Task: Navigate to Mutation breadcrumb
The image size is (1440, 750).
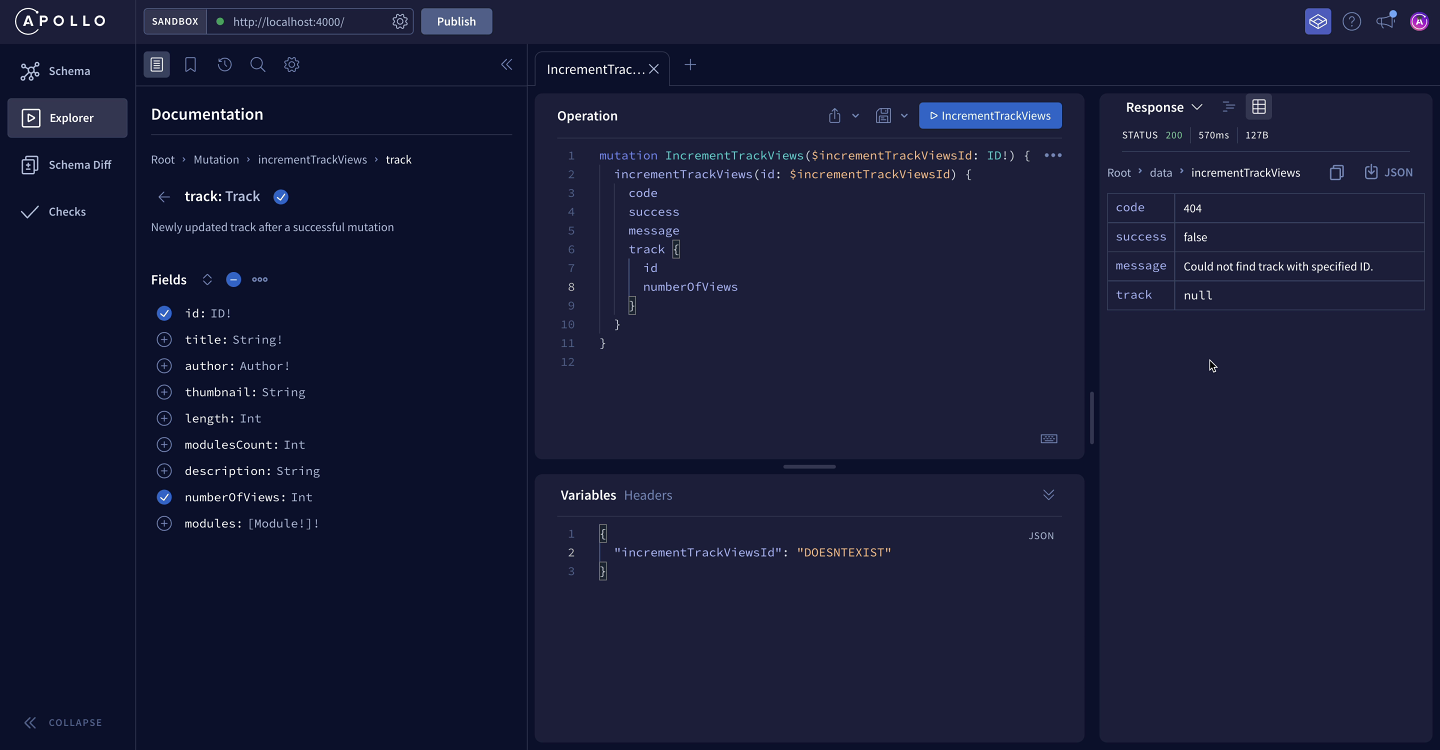Action: 216,160
